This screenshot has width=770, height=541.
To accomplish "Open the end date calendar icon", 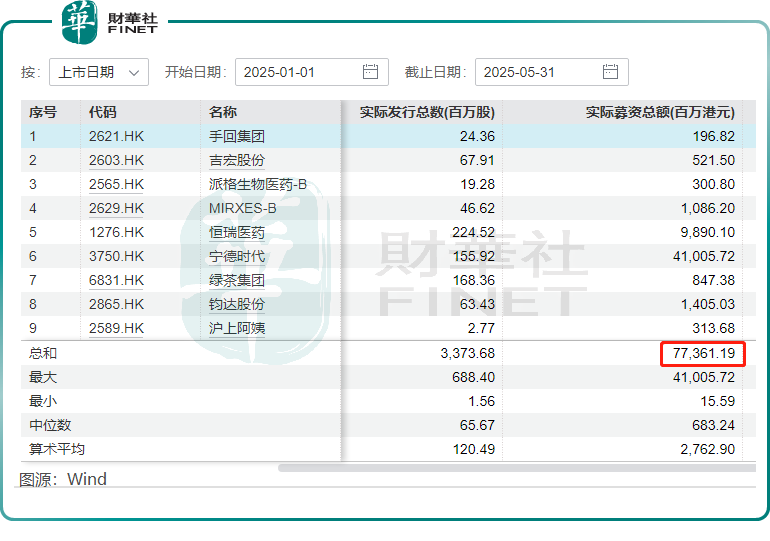I will 610,72.
